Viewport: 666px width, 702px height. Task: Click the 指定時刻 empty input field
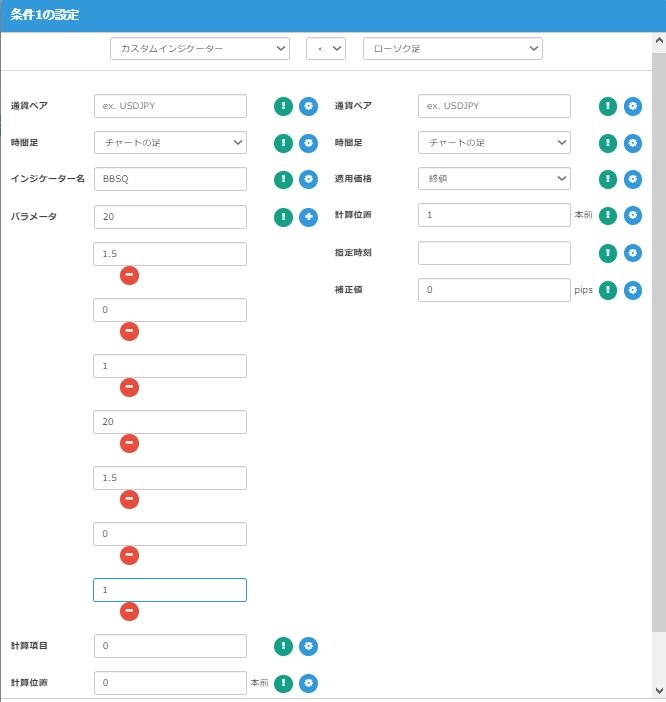tap(494, 253)
